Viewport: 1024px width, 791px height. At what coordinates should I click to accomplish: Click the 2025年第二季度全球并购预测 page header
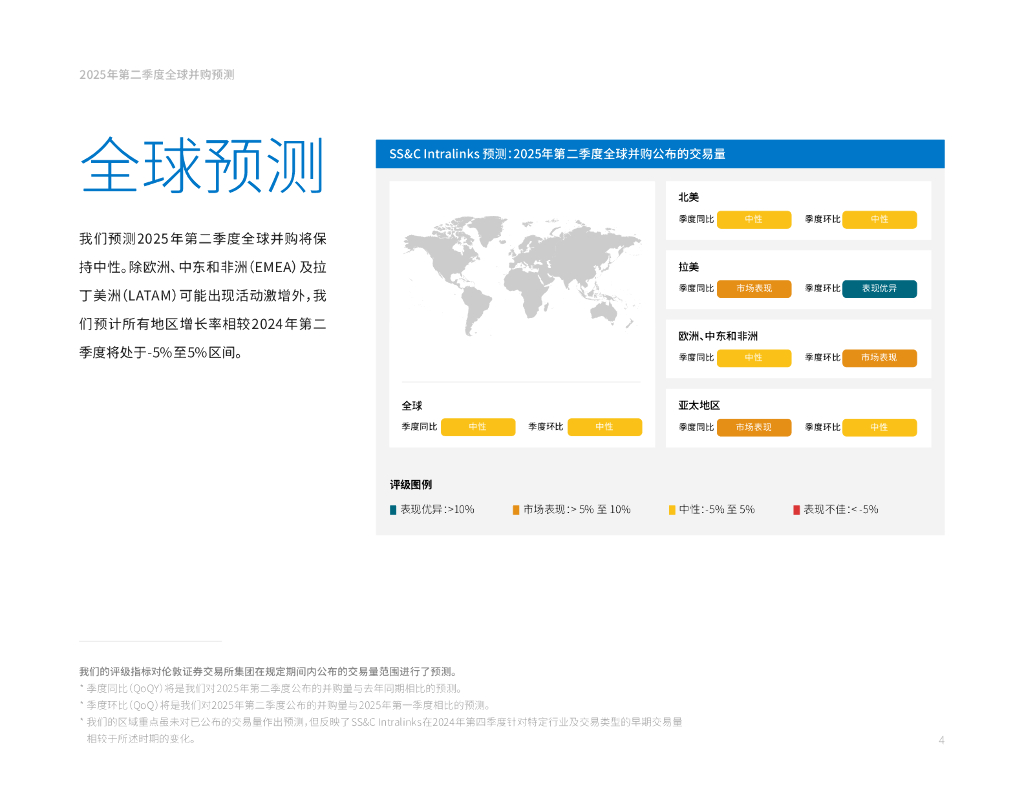click(x=157, y=75)
